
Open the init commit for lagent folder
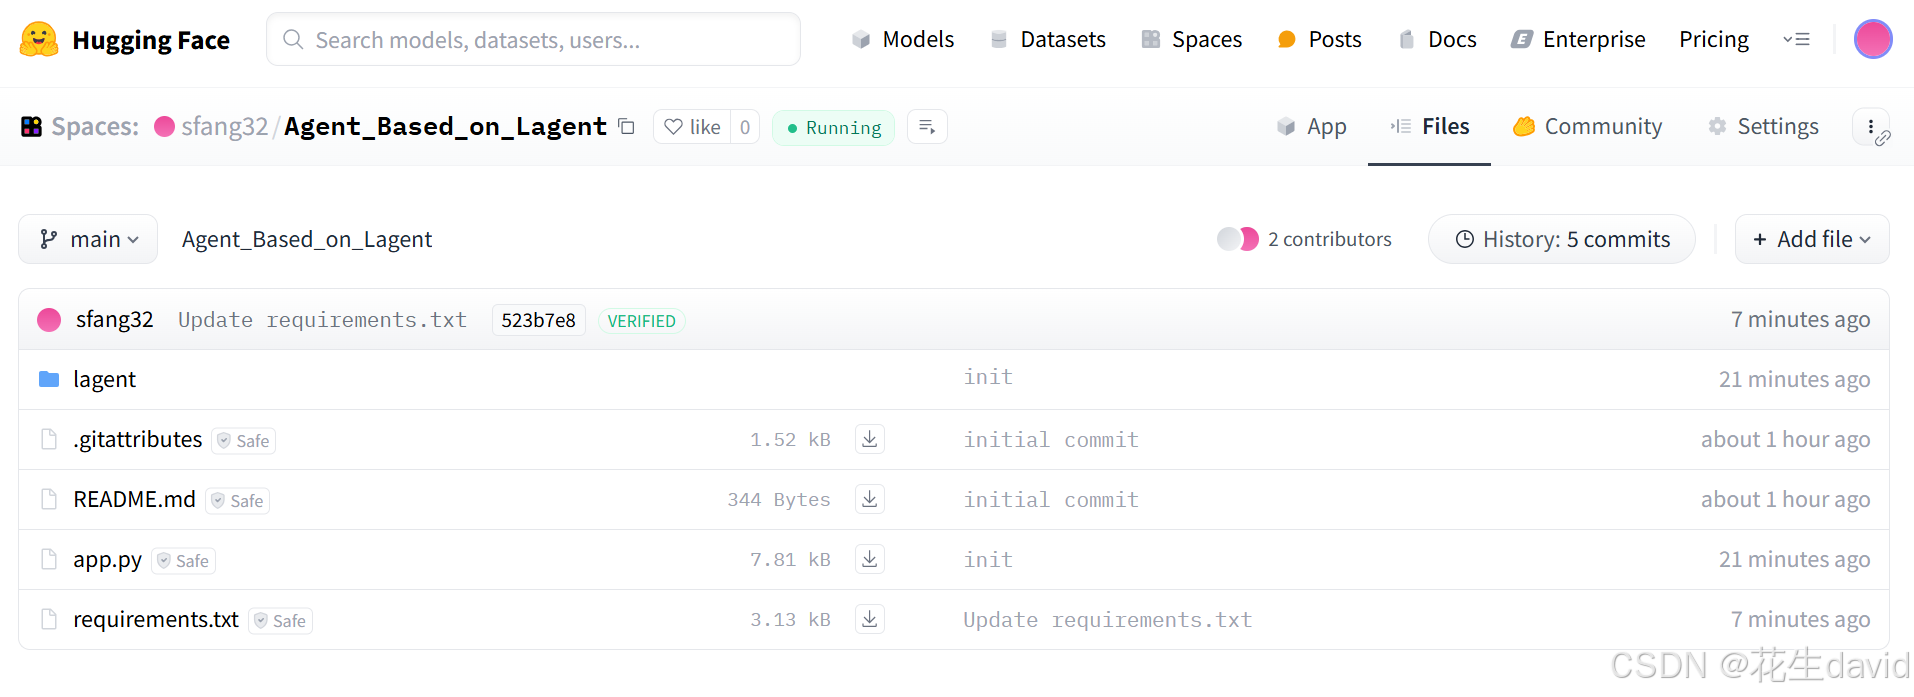[988, 377]
